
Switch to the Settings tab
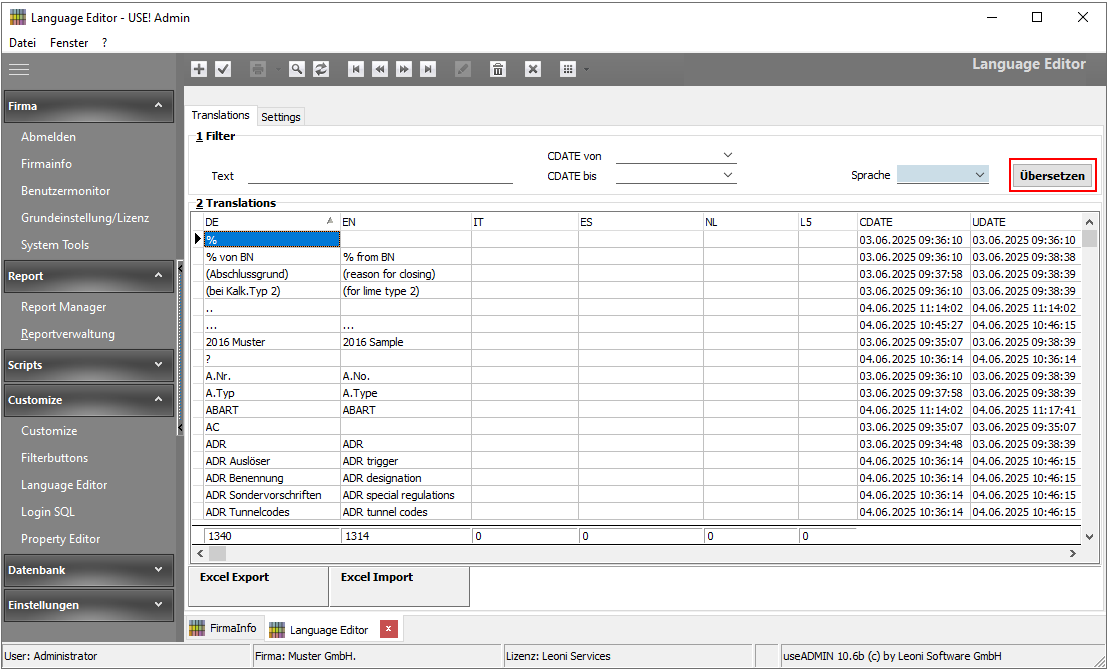tap(281, 117)
